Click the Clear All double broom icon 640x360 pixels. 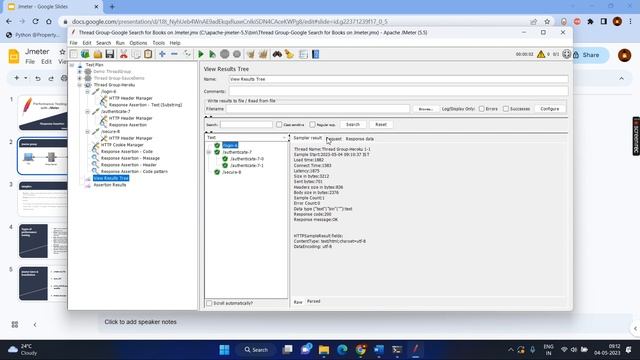click(x=263, y=54)
